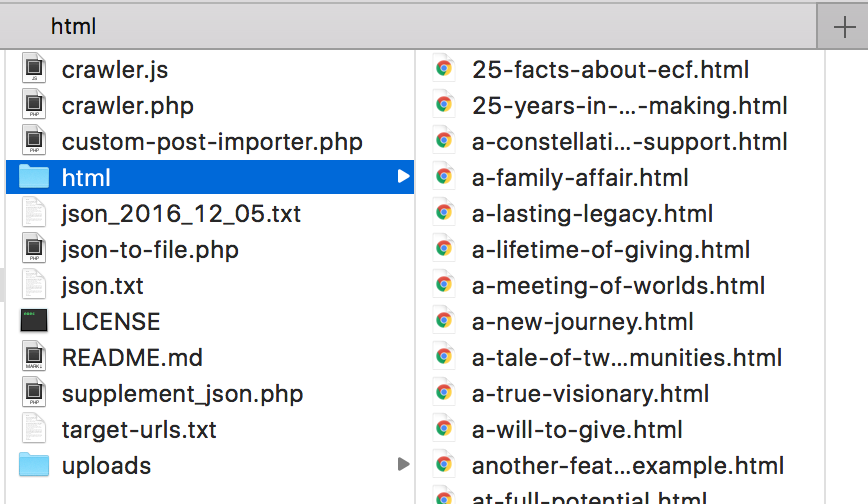The image size is (868, 504).
Task: Click Chrome icon beside a-meeting-of-worlds.html
Action: coord(443,284)
